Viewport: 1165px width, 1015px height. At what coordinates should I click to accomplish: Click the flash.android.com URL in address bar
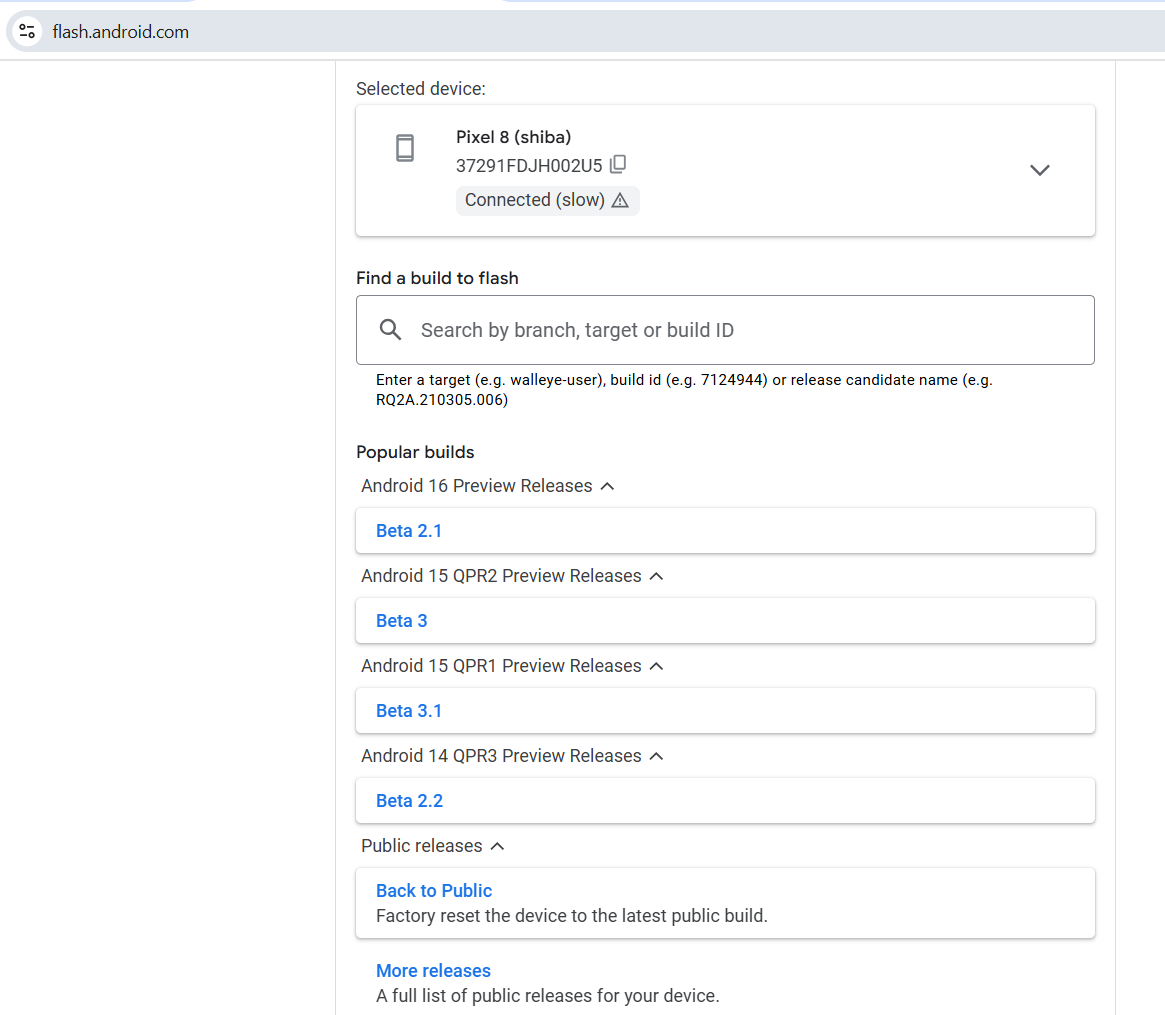(121, 32)
